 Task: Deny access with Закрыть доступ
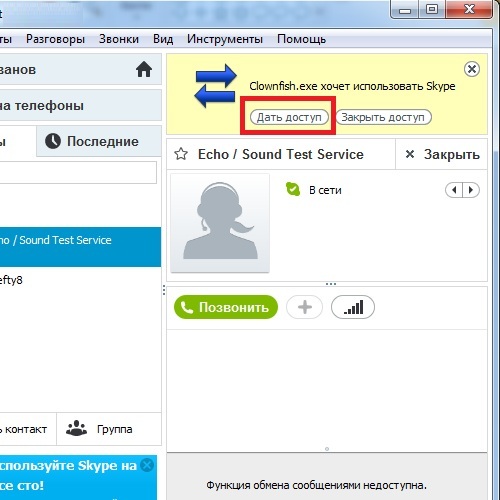(383, 117)
